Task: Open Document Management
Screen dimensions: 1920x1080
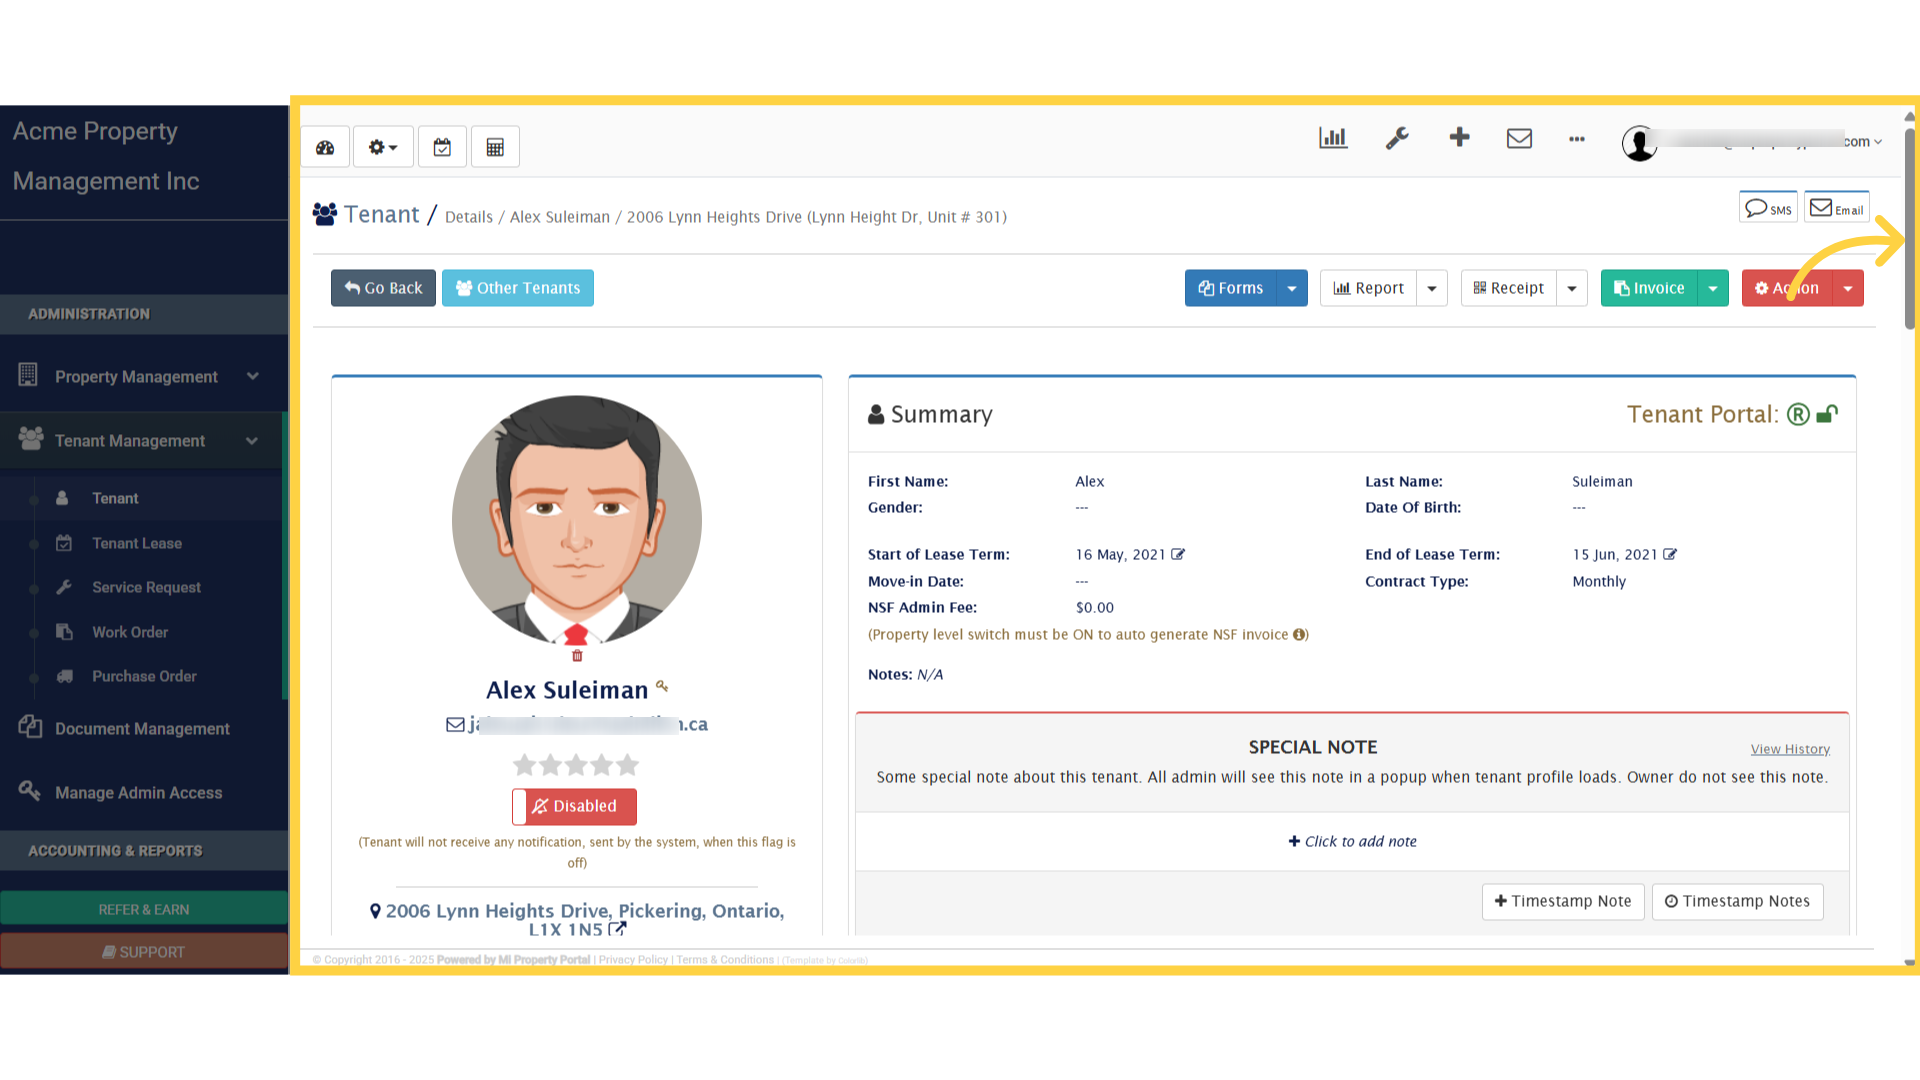Action: click(x=144, y=728)
